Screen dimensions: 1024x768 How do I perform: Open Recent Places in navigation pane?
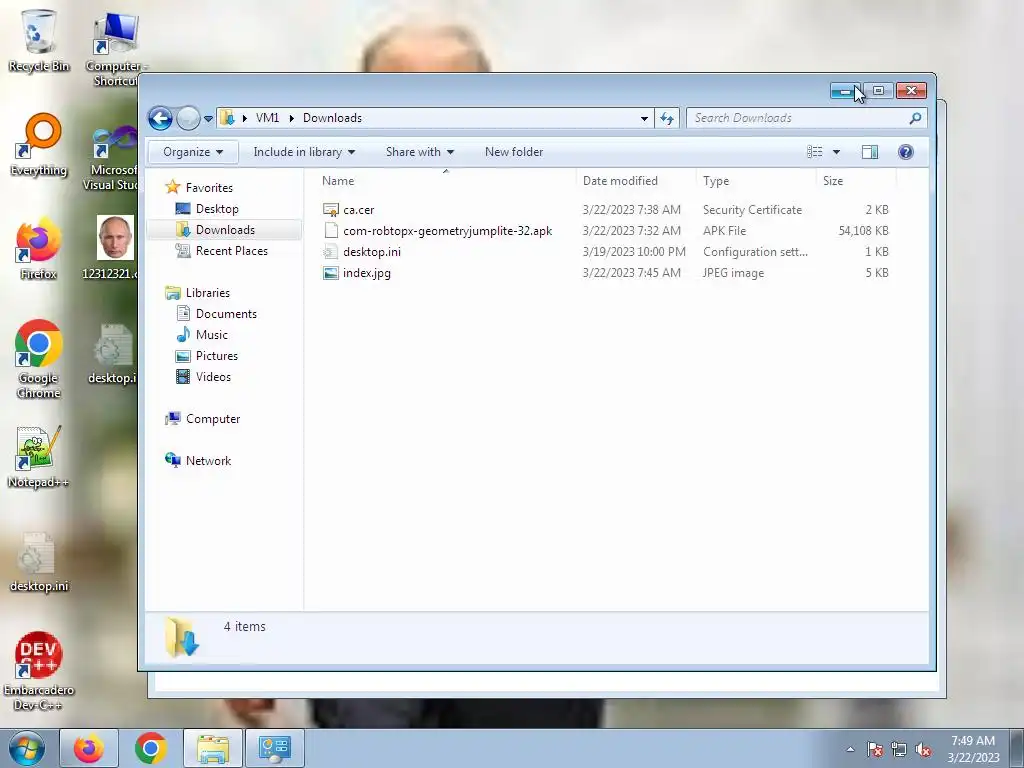231,251
